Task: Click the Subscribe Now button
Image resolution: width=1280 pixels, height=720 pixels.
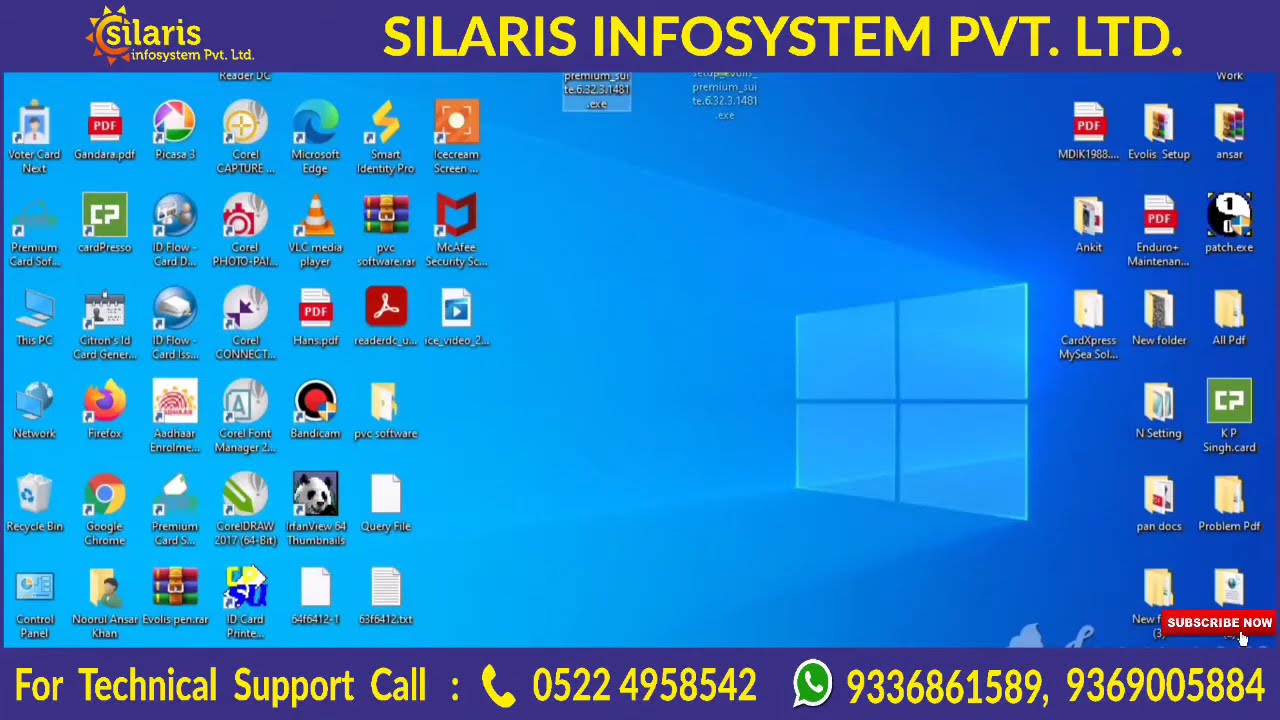Action: click(x=1219, y=622)
